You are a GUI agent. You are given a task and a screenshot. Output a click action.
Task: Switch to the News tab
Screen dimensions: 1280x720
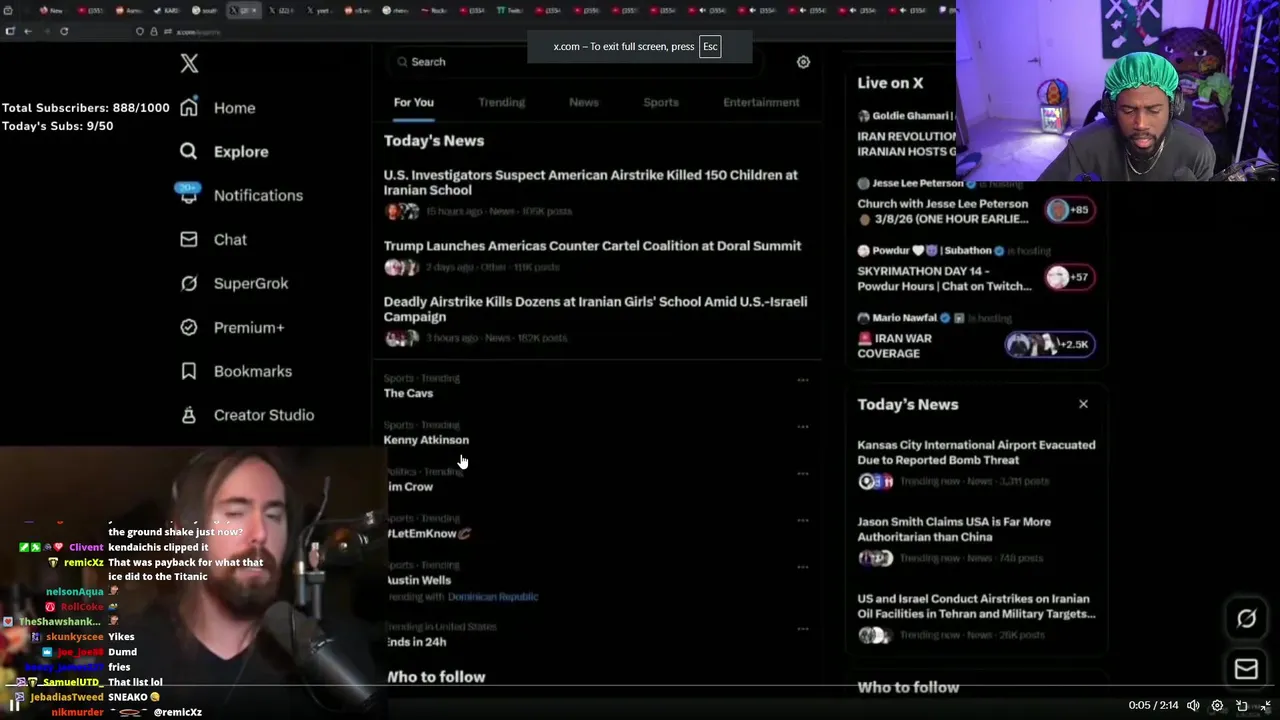(x=584, y=102)
